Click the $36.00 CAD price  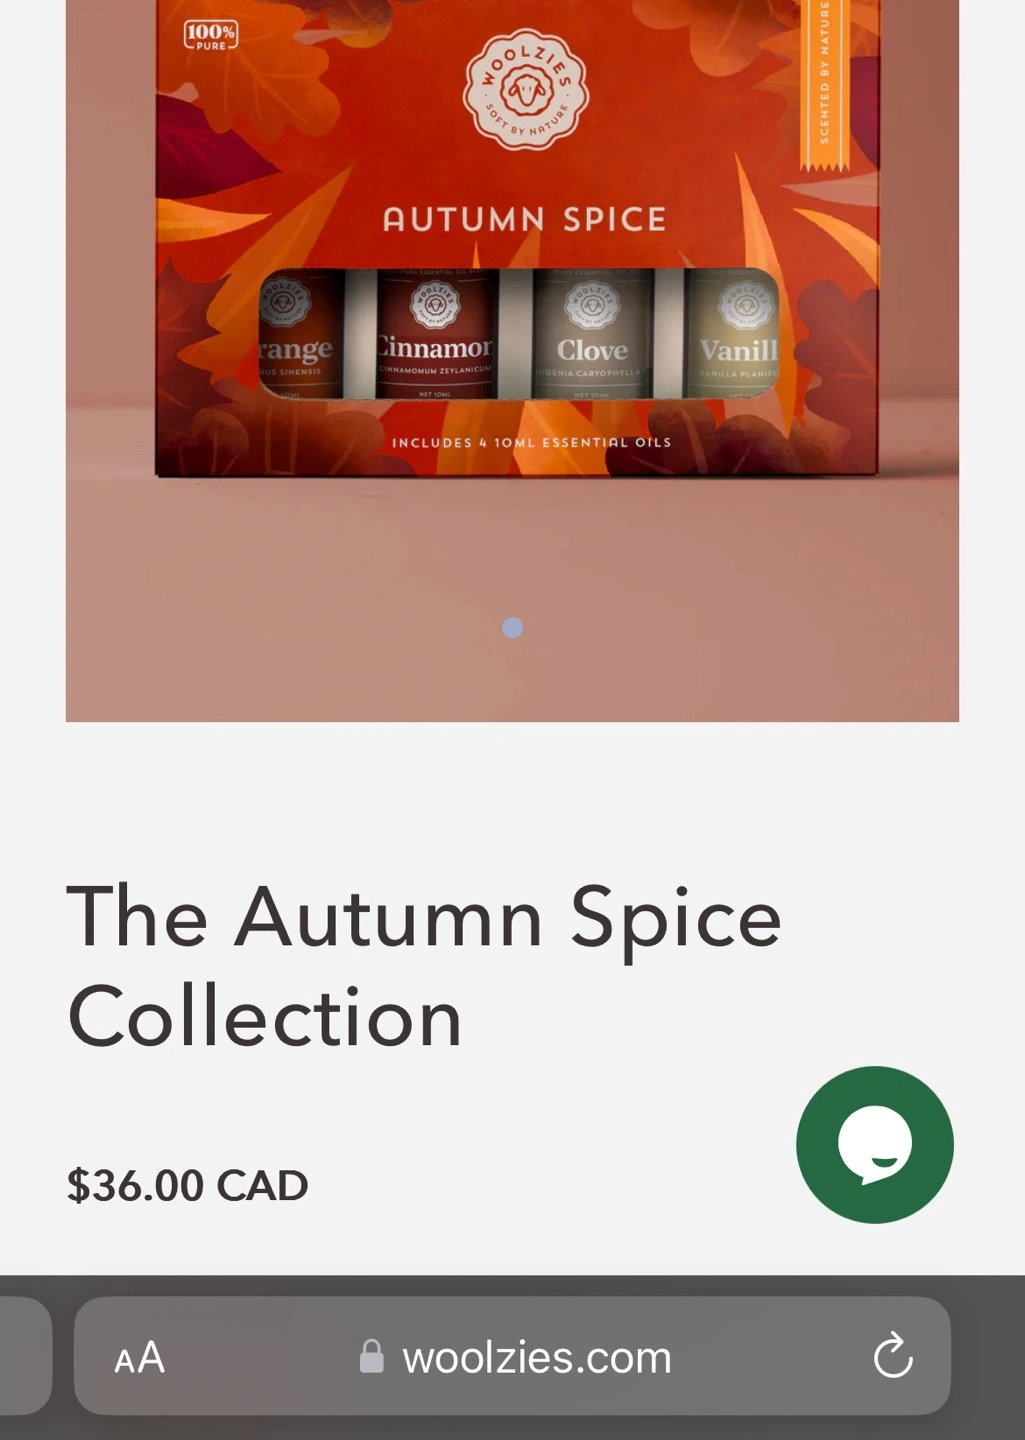click(187, 1186)
